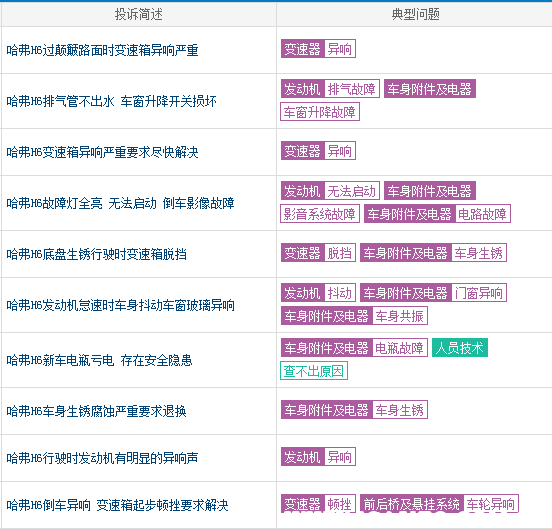Viewport: 552px width, 529px height.
Task: Click green 人员技术 tag
Action: tap(460, 348)
